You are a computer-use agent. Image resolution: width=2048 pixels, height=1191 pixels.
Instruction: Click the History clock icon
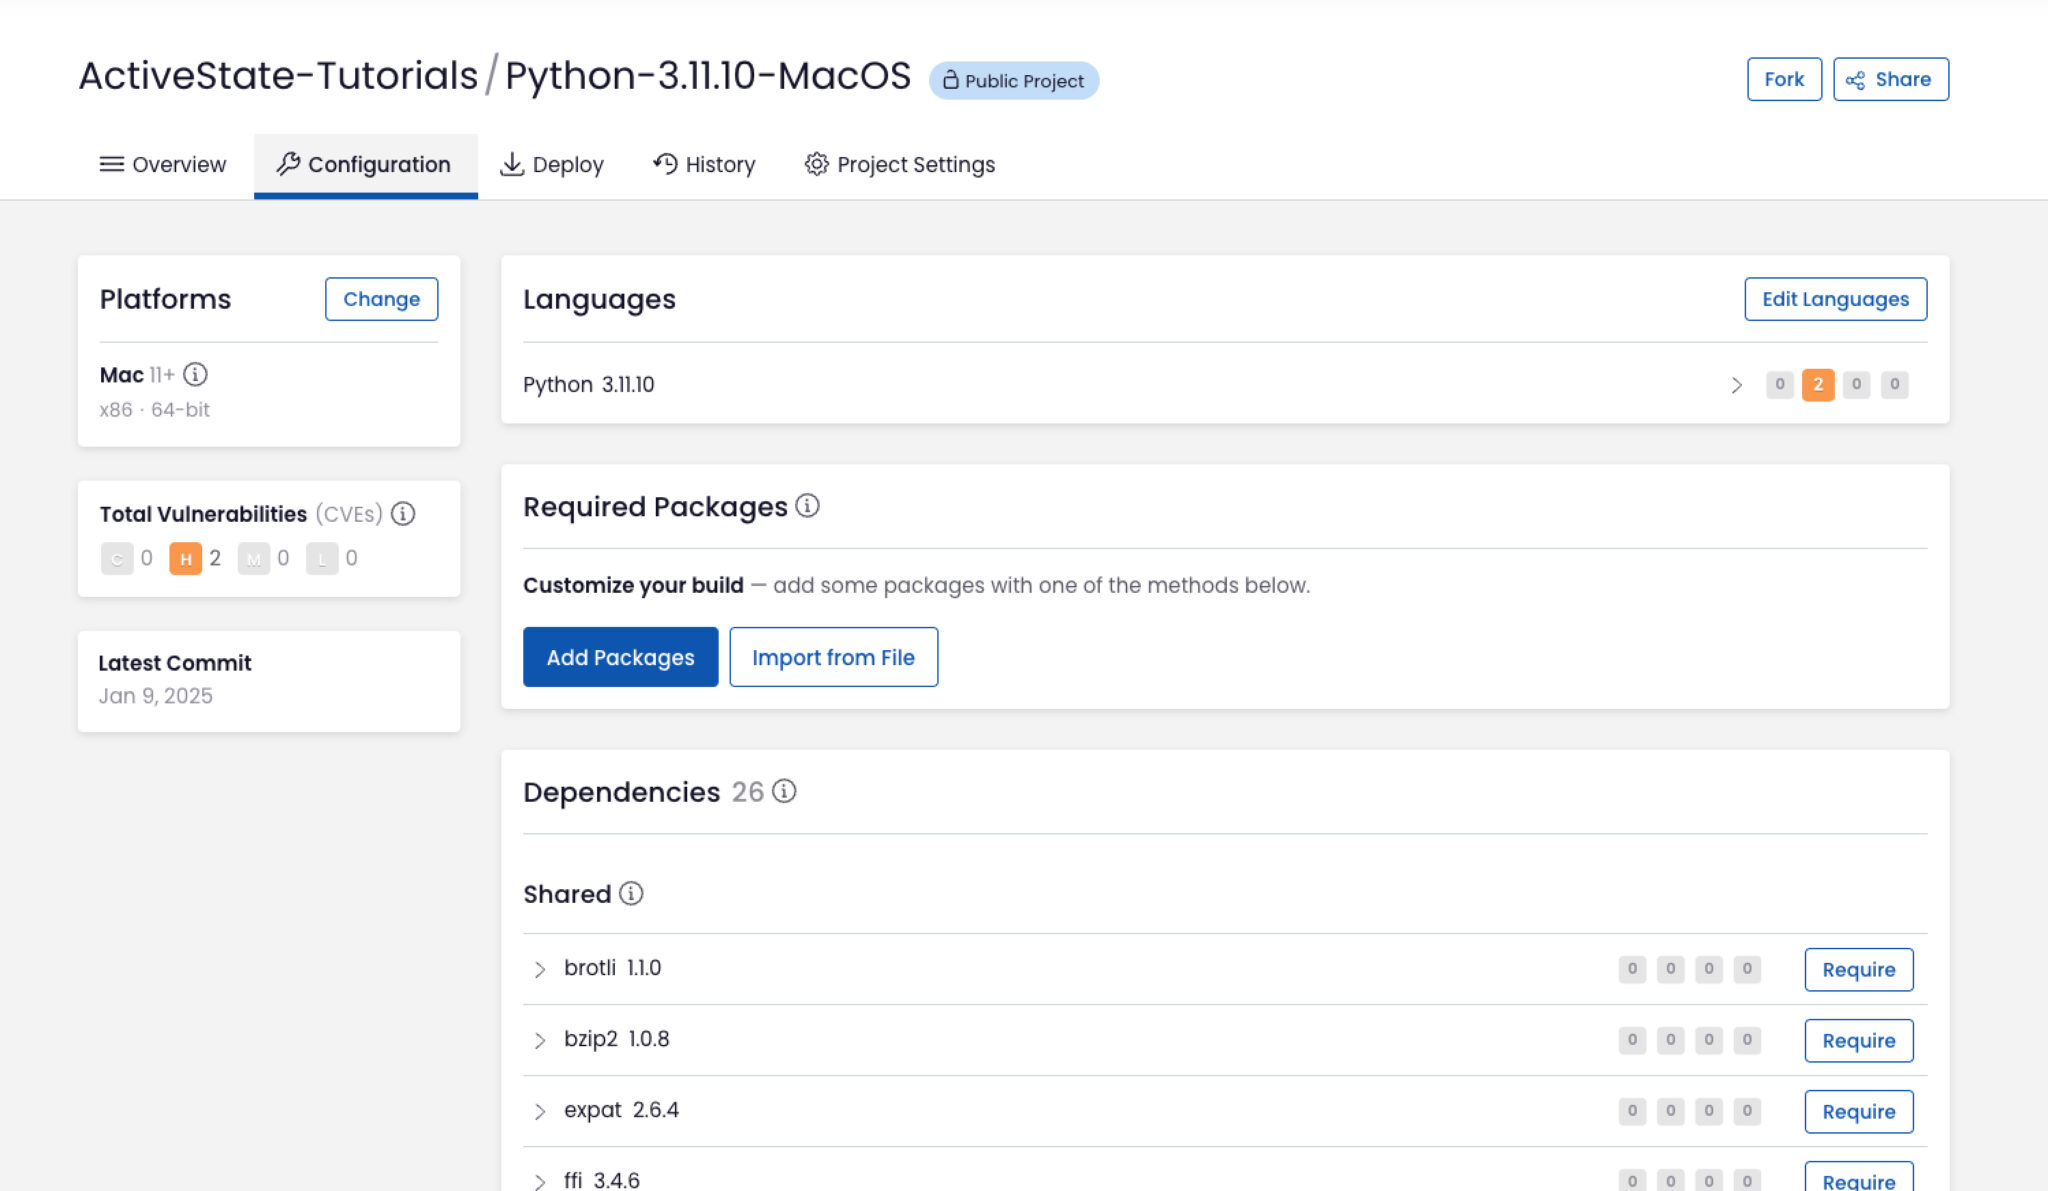pos(665,163)
